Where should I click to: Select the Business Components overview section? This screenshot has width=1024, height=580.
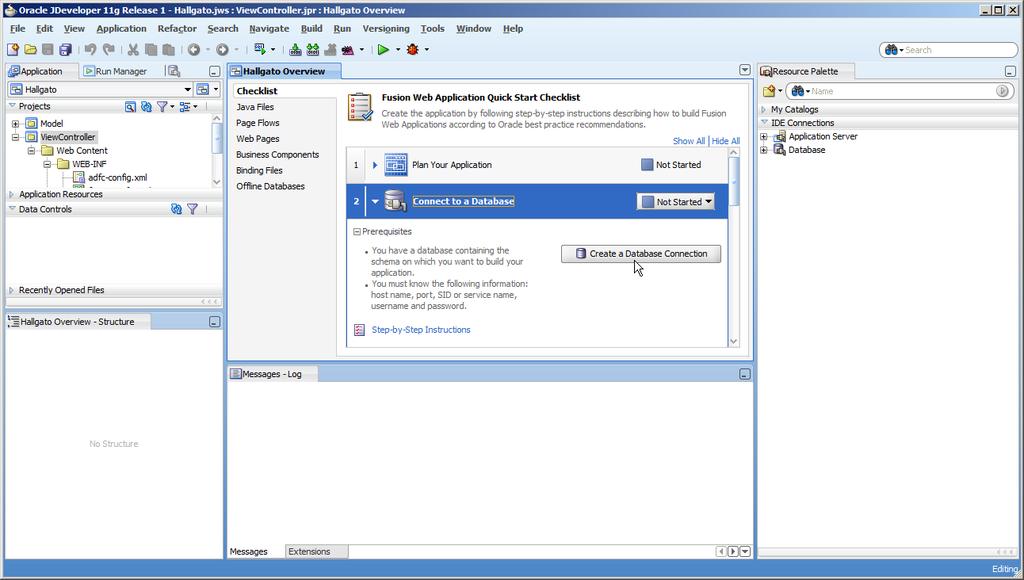click(278, 155)
